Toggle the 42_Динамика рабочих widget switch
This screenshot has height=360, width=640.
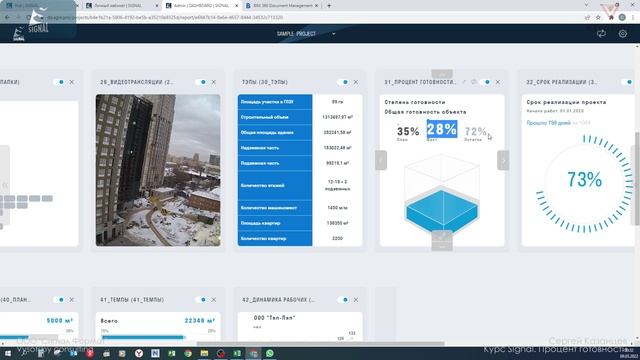click(x=343, y=300)
